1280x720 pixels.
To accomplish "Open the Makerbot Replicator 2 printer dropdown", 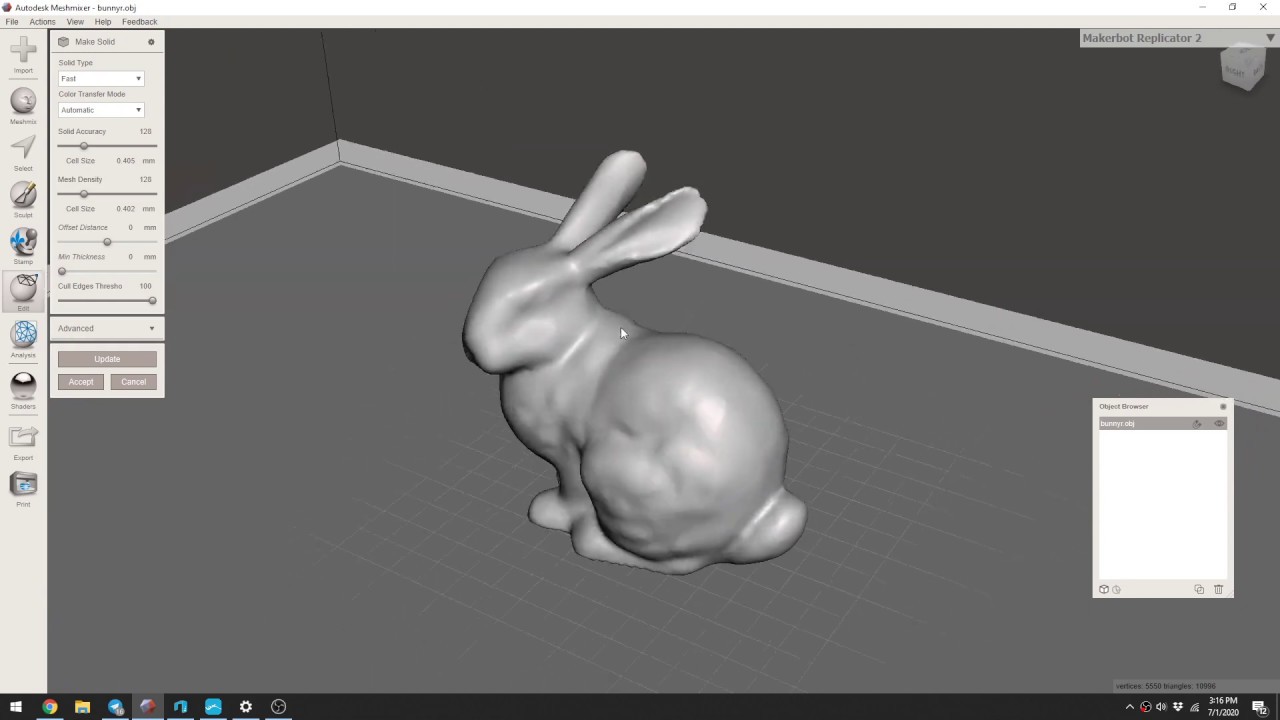I will point(1179,38).
